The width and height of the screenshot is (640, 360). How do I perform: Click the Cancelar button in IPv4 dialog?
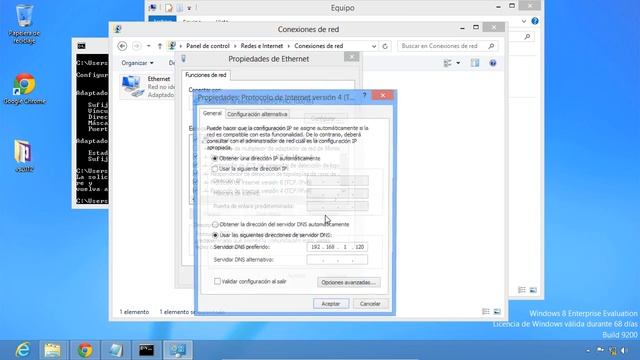click(370, 304)
